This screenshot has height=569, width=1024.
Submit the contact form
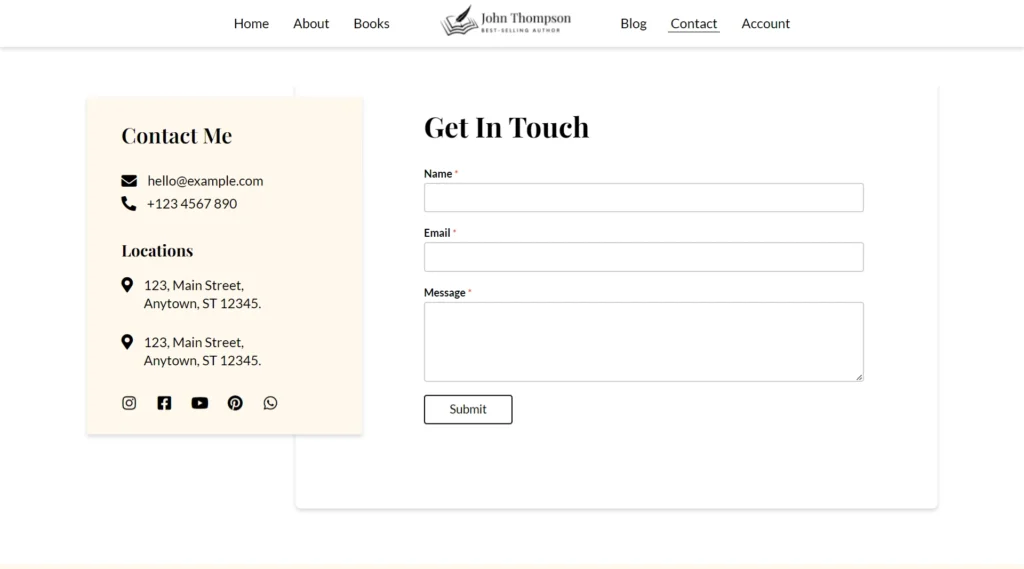coord(468,409)
